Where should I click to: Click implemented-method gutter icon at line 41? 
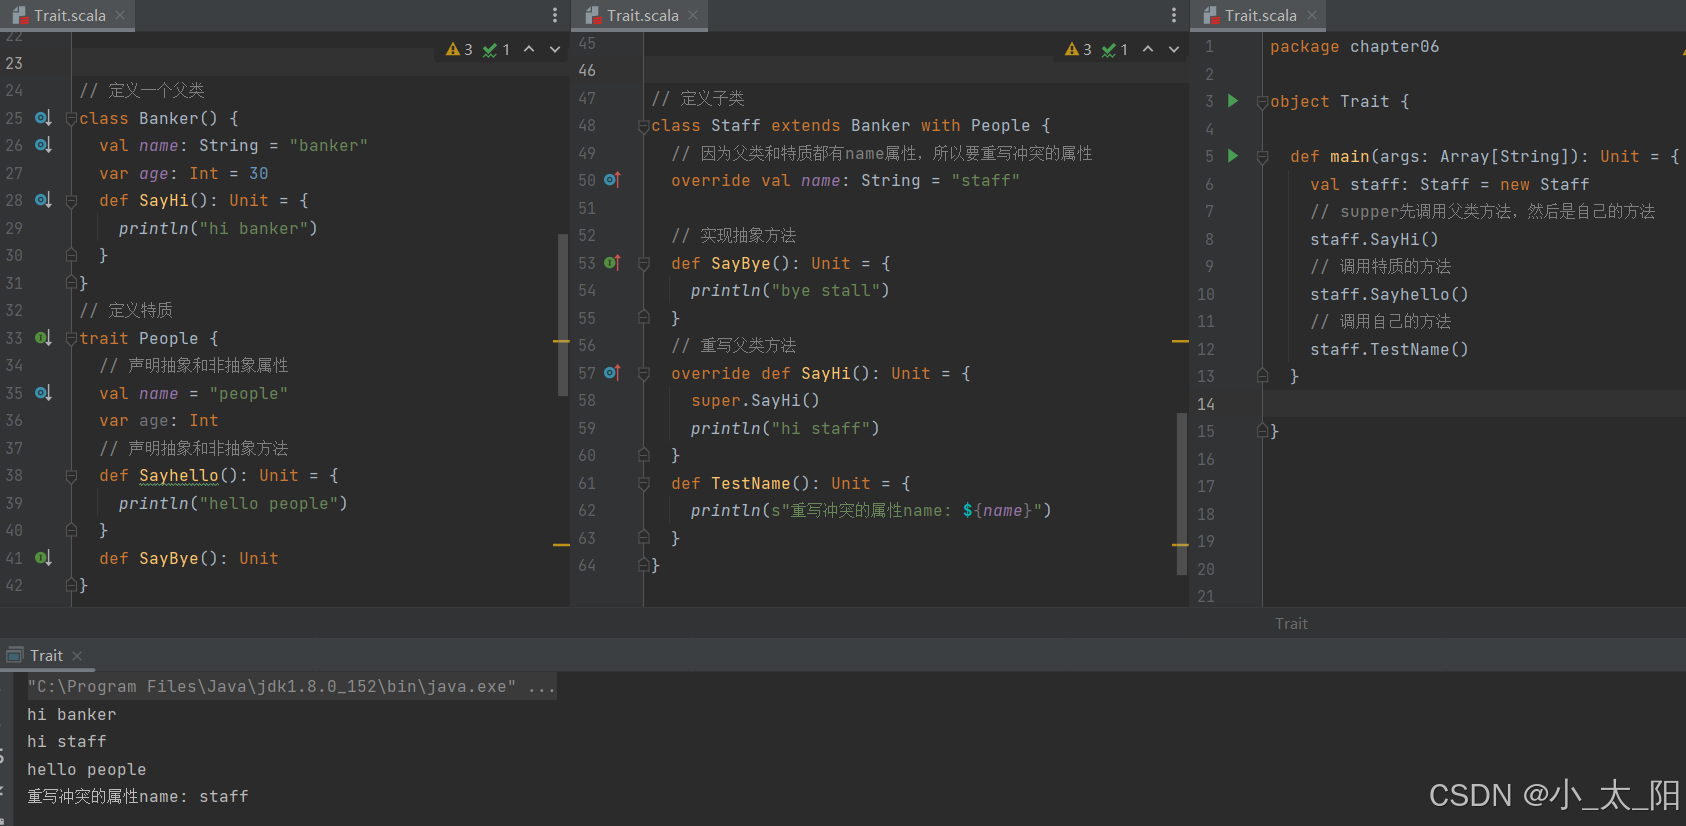click(x=43, y=558)
